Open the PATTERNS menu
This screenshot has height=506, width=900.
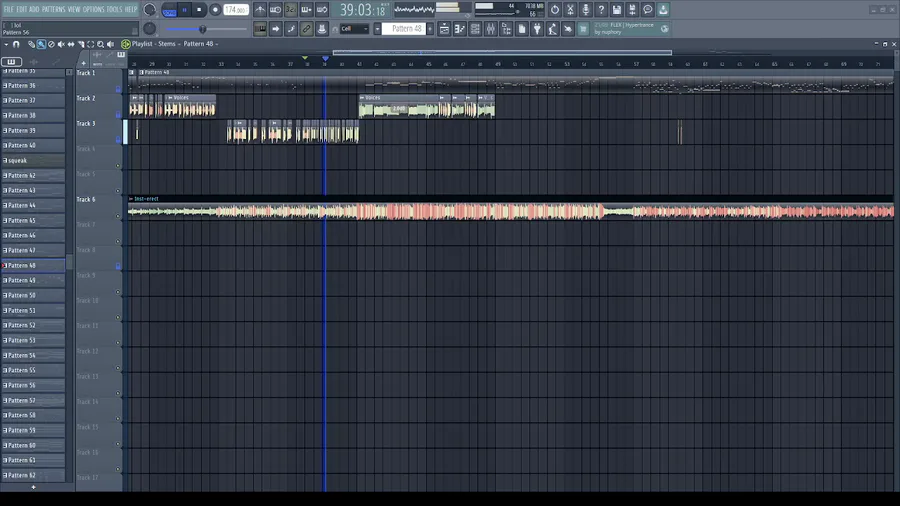pos(53,9)
